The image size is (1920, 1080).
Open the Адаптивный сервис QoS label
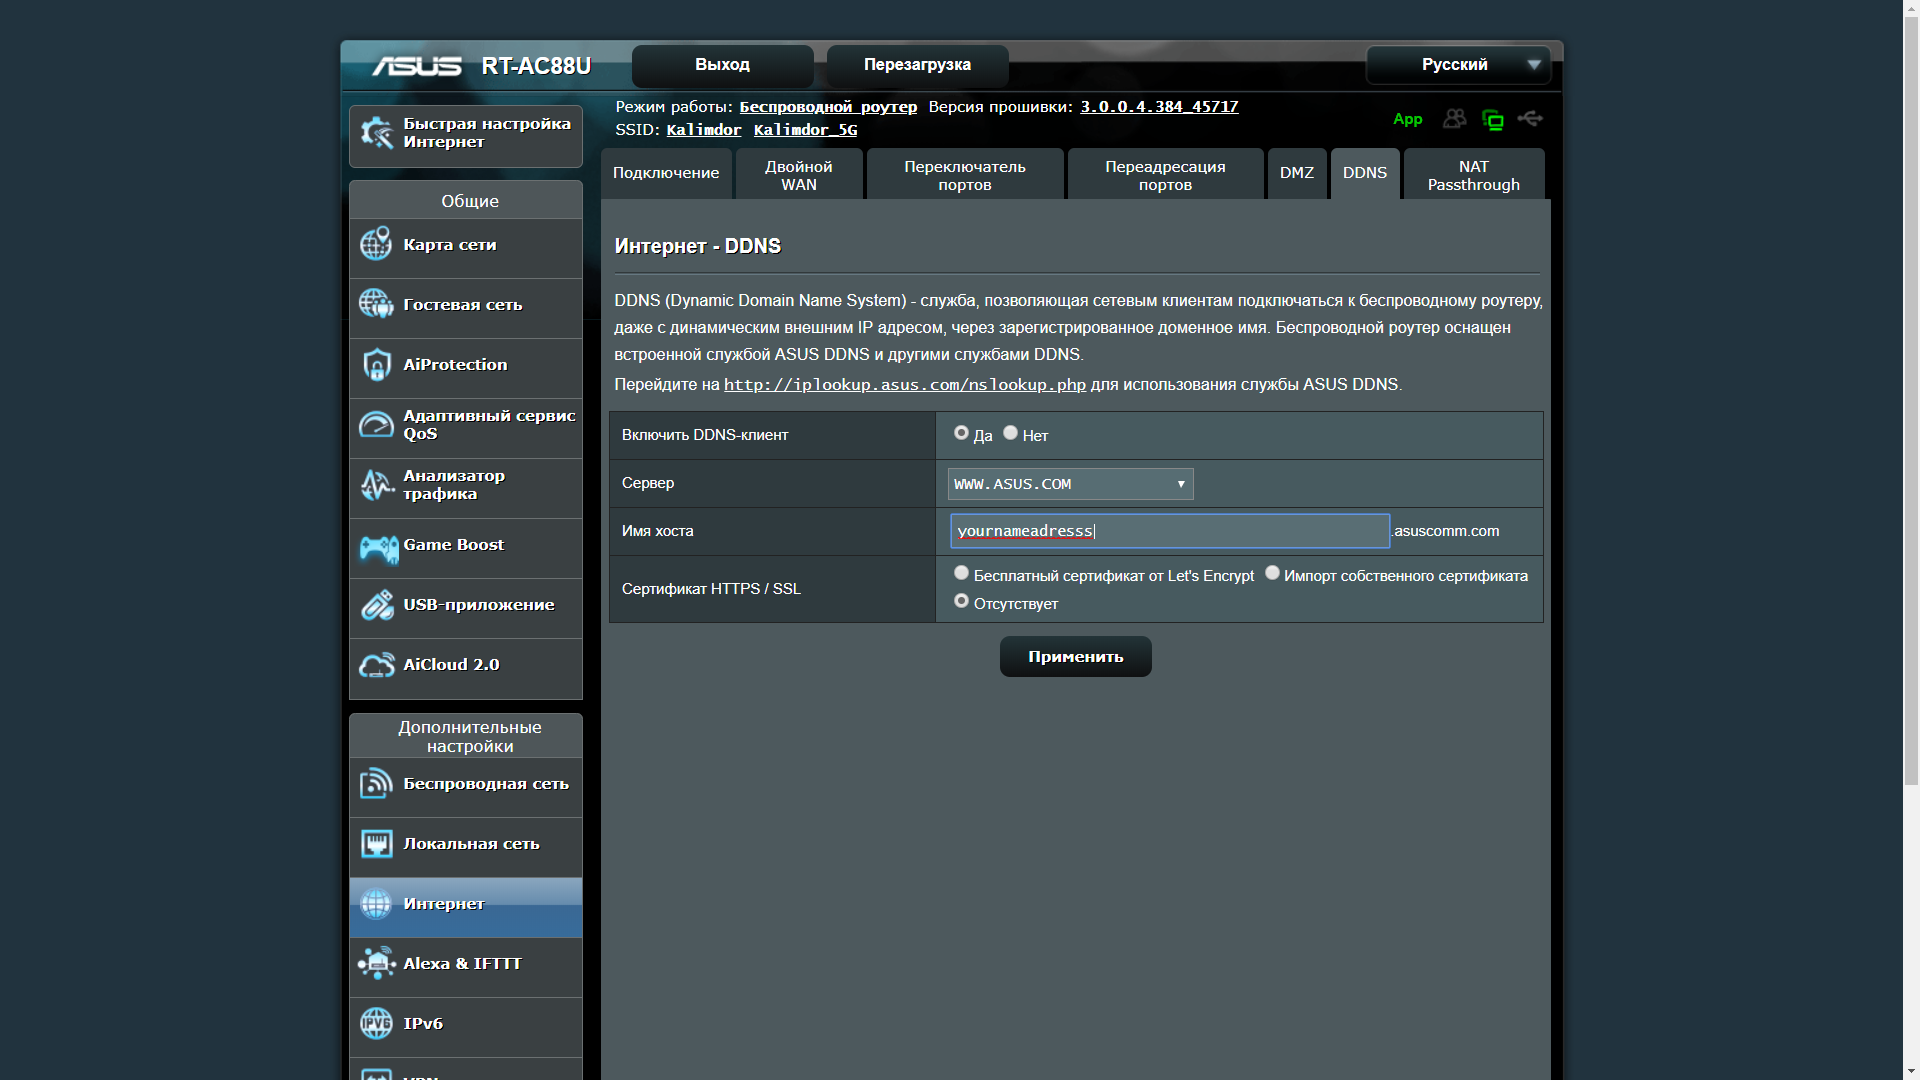click(489, 425)
